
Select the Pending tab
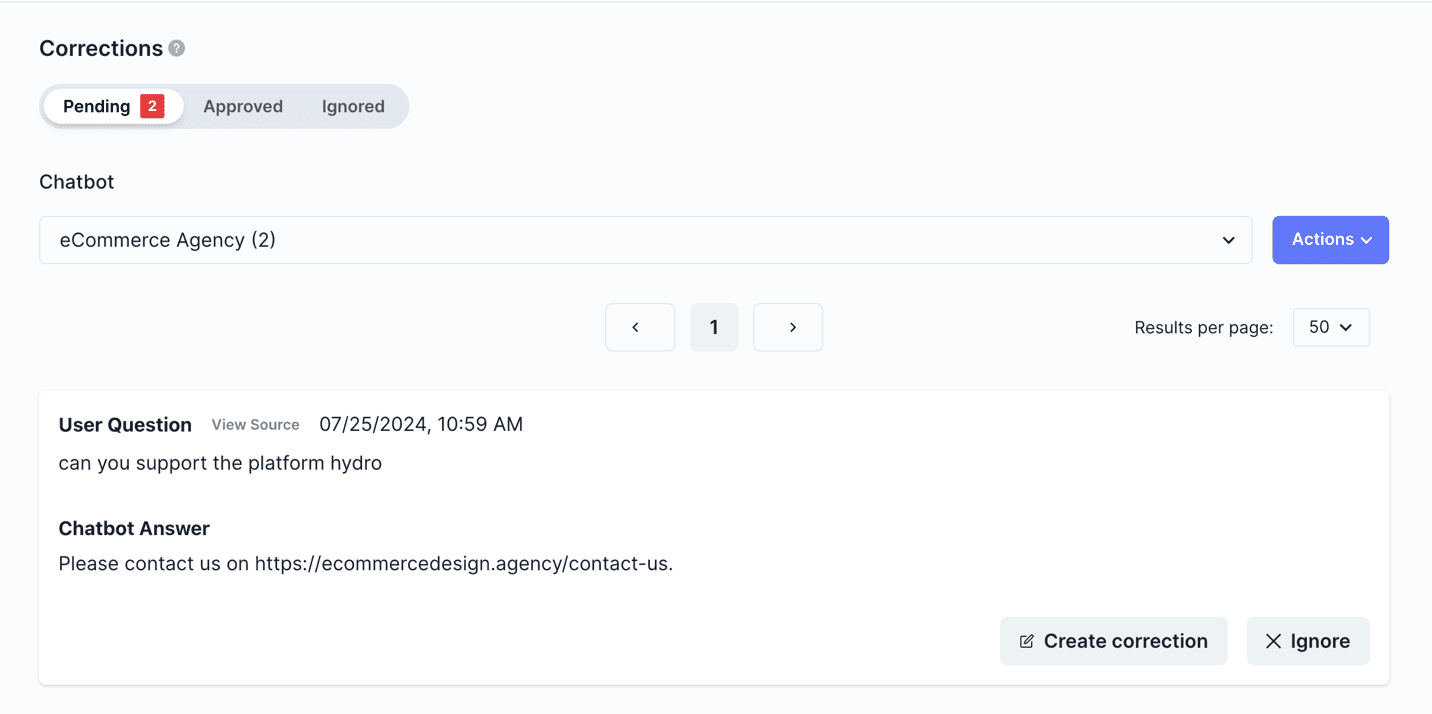pyautogui.click(x=97, y=106)
